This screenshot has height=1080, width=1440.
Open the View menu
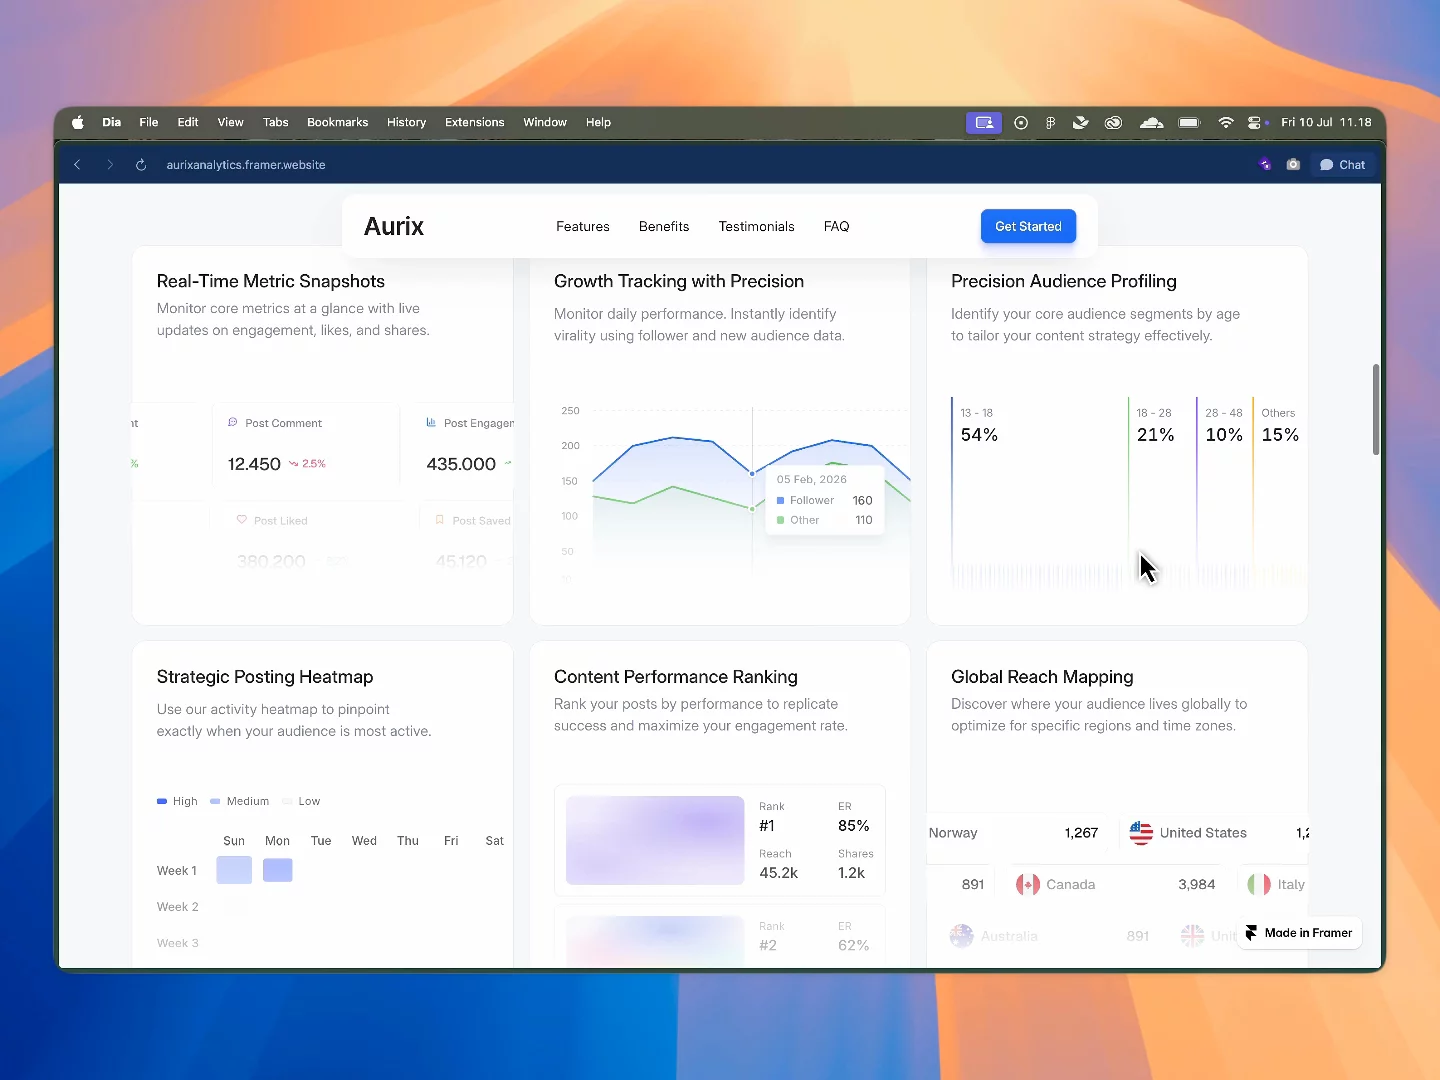click(231, 122)
